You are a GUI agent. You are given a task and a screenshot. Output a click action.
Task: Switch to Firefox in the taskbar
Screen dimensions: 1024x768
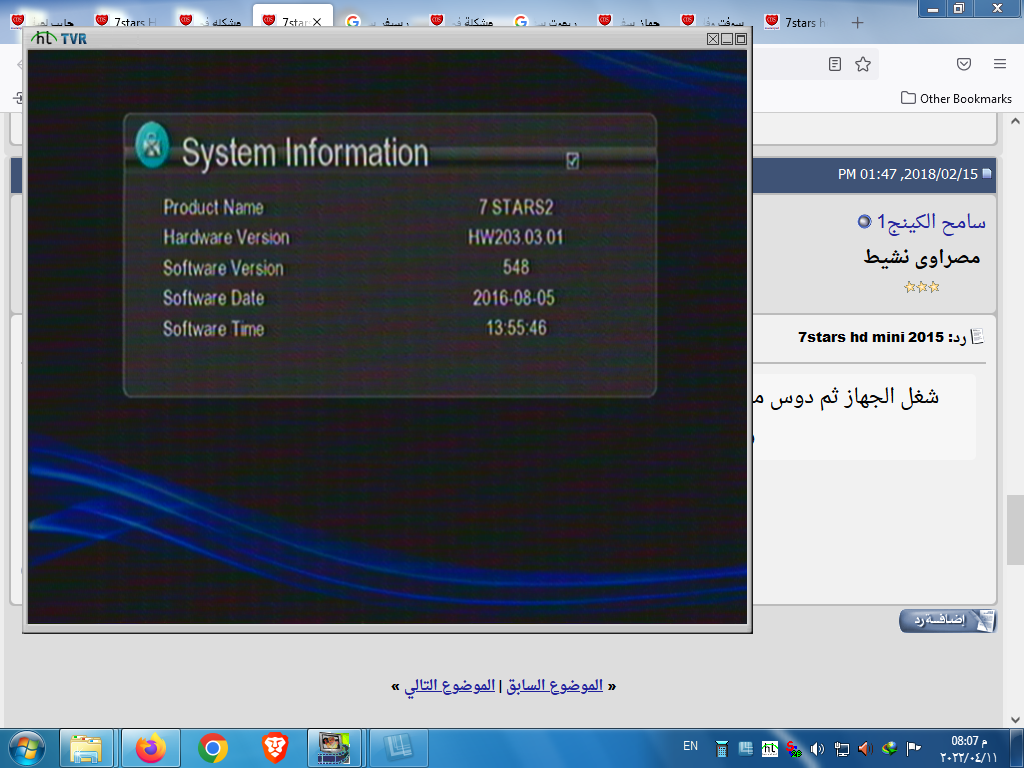click(151, 748)
